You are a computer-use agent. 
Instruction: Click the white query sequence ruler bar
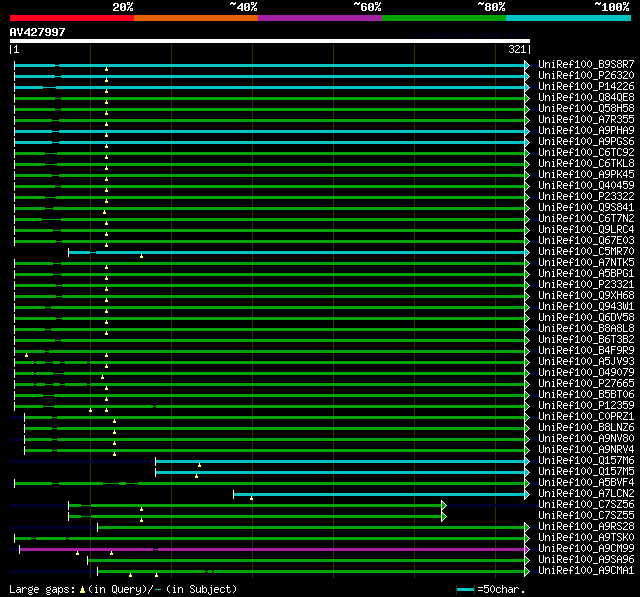click(269, 41)
